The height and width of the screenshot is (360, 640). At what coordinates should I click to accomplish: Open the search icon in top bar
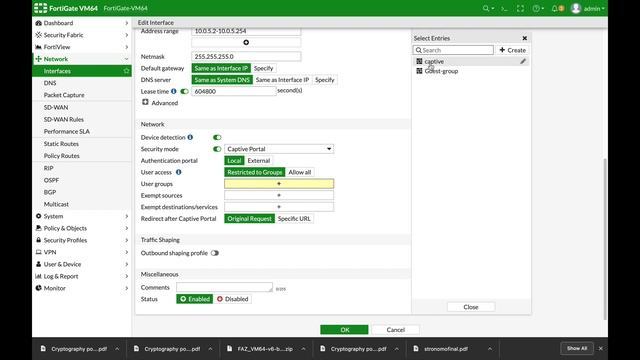pyautogui.click(x=486, y=8)
